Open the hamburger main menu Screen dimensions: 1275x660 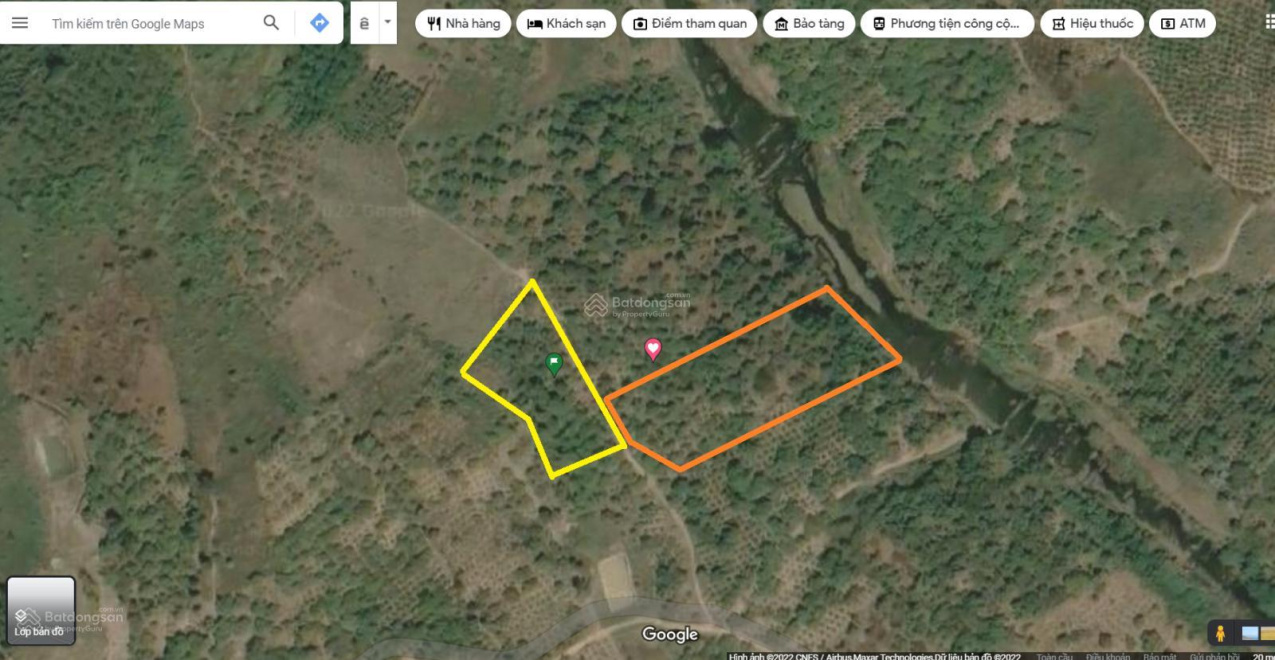[20, 23]
